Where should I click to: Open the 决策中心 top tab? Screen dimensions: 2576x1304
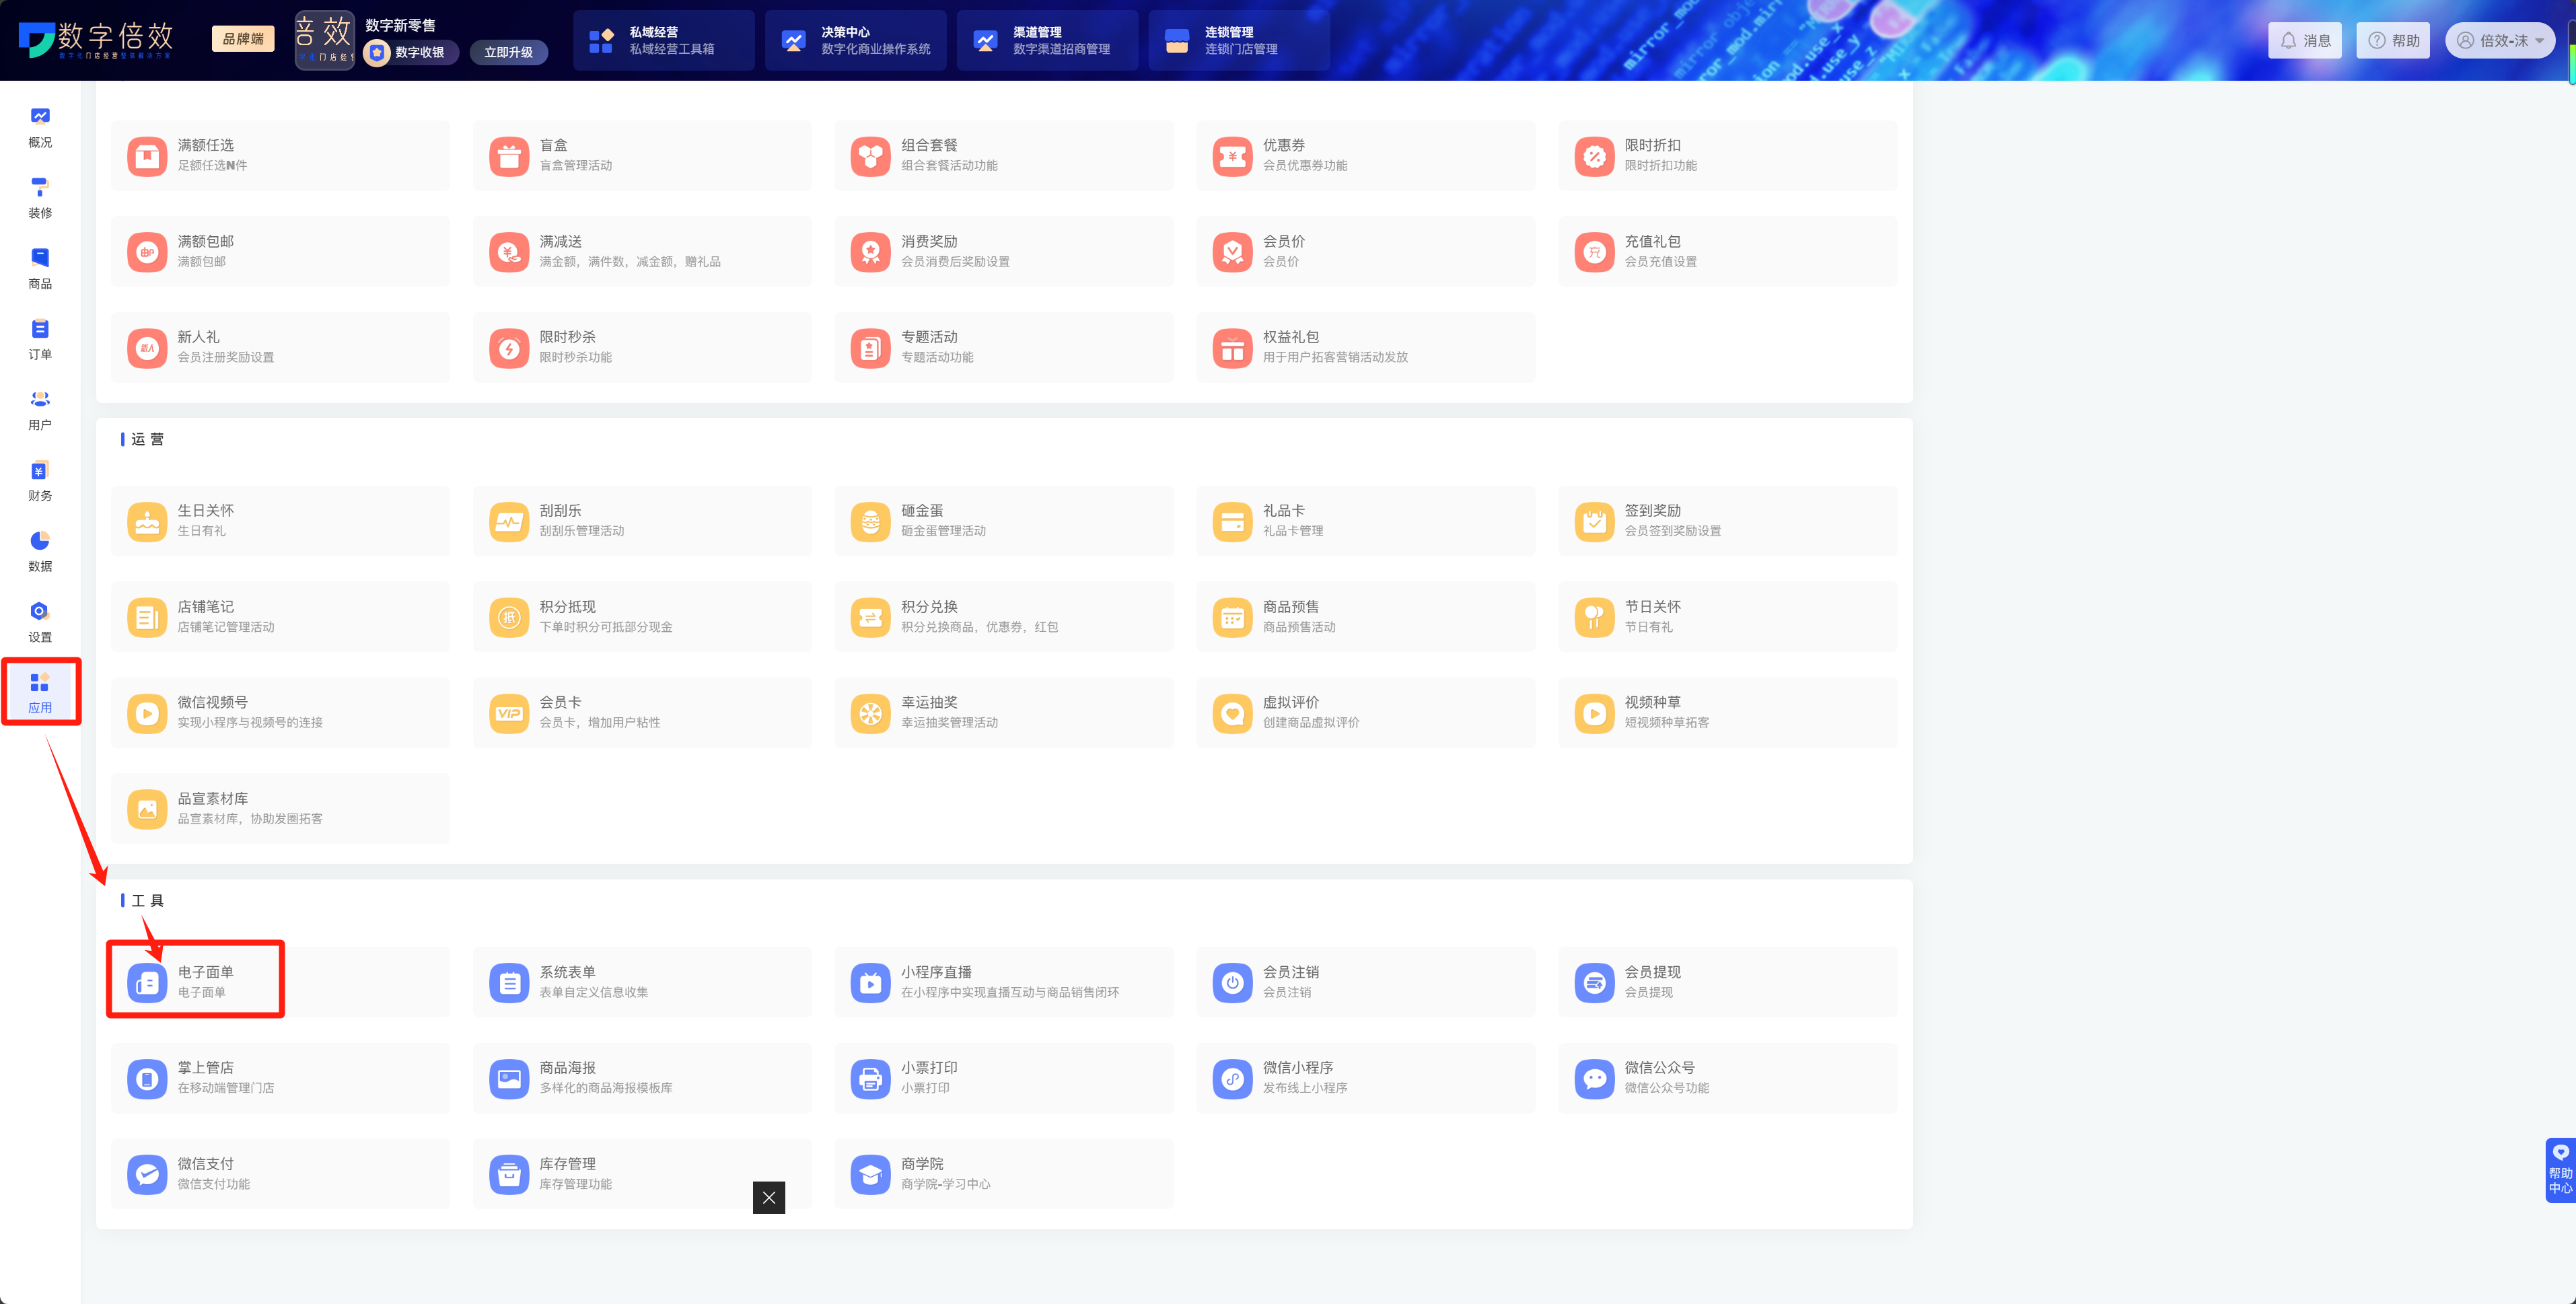point(855,40)
